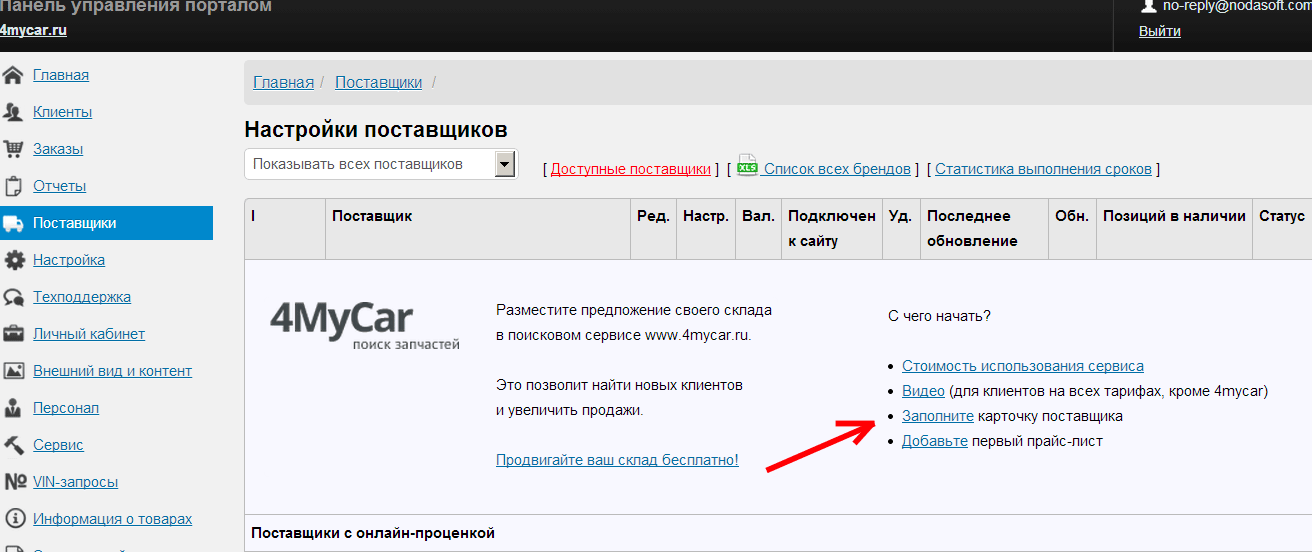Open Техподдержка in the sidebar menu
The image size is (1312, 552).
click(x=81, y=297)
